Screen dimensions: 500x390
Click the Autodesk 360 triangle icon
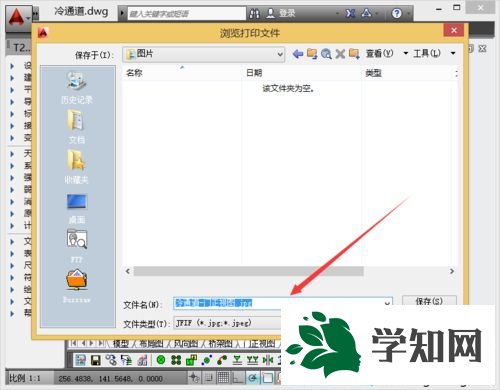(x=366, y=13)
